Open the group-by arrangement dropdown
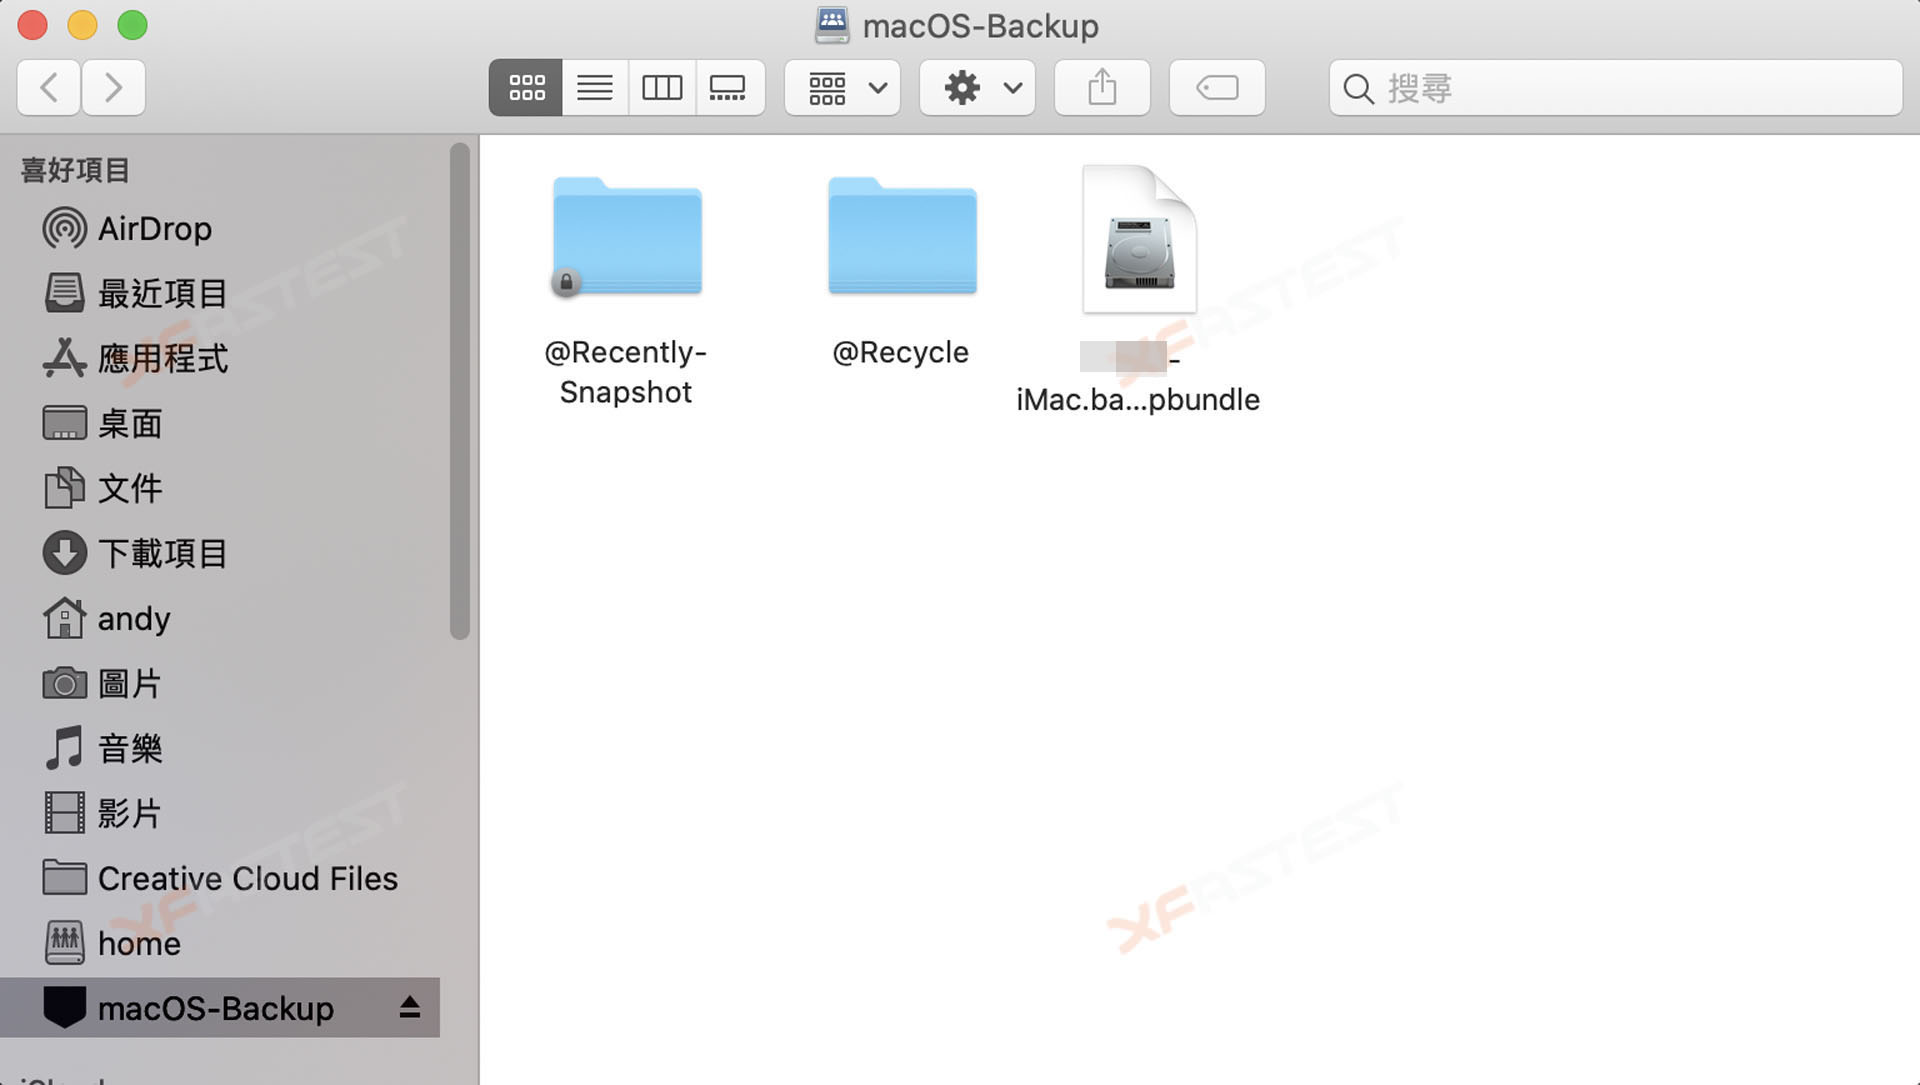Image resolution: width=1920 pixels, height=1085 pixels. 842,88
